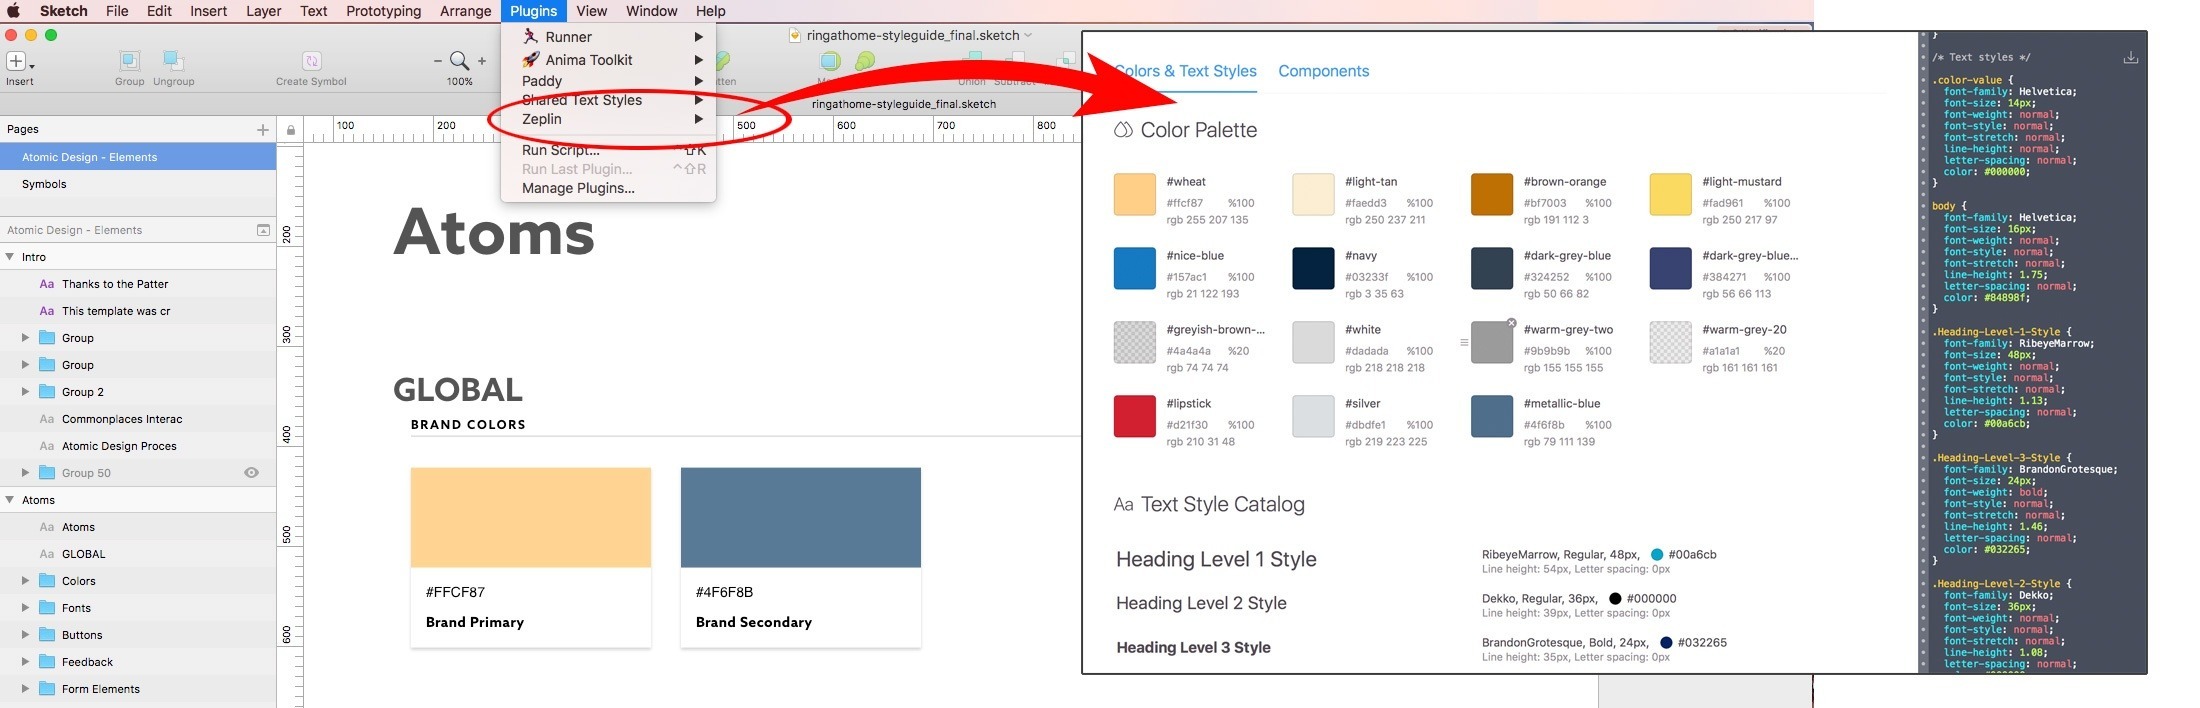This screenshot has height=708, width=2200.
Task: Select the Symbols page
Action: click(x=44, y=184)
